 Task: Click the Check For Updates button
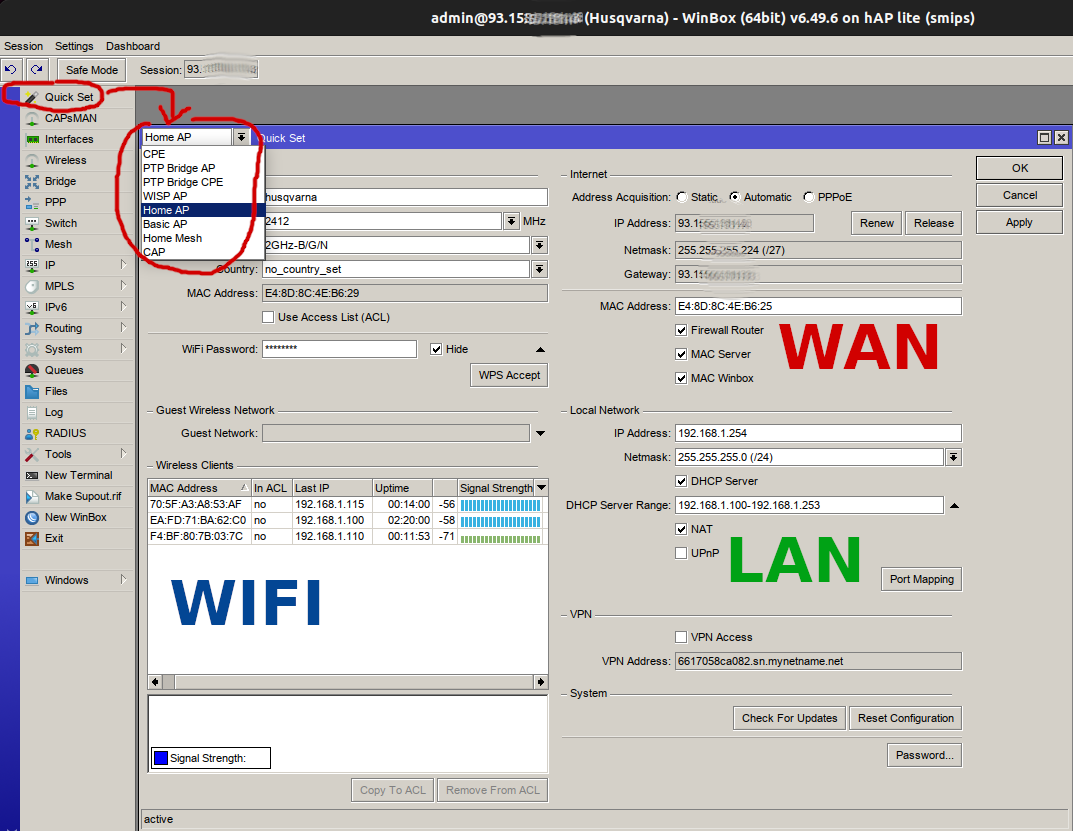[x=789, y=718]
